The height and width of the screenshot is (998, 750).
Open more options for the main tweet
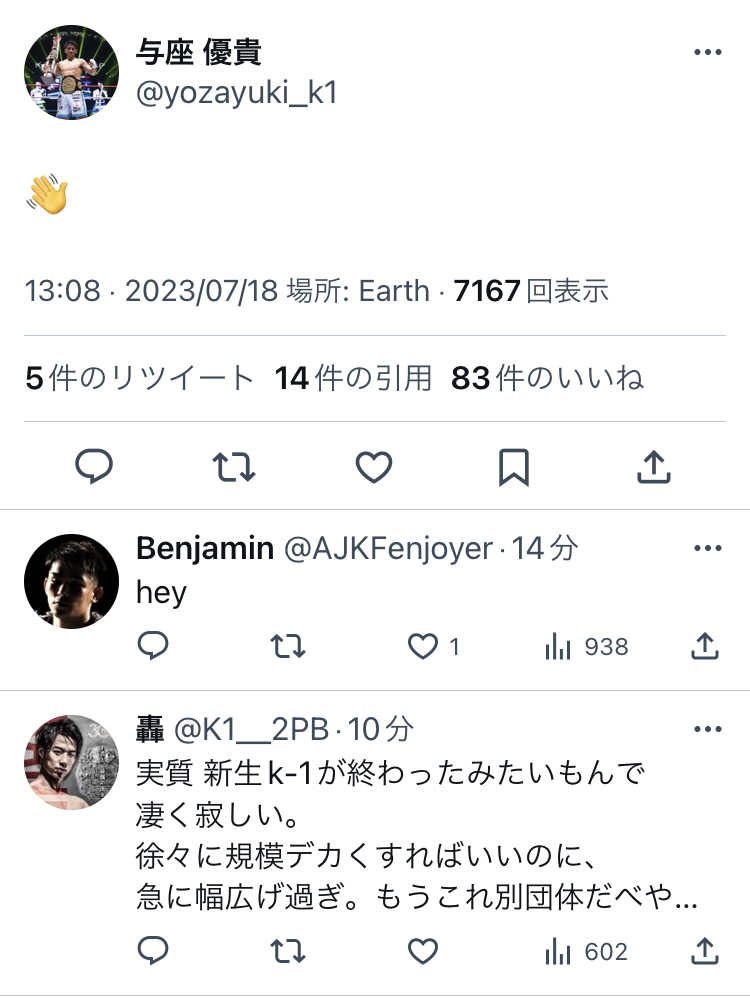(707, 52)
